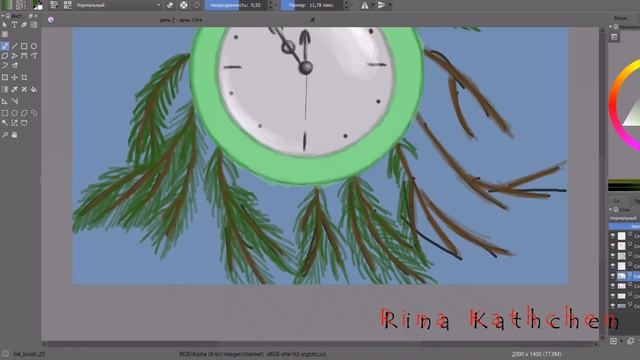
Task: Select the Text tool
Action: [14, 25]
